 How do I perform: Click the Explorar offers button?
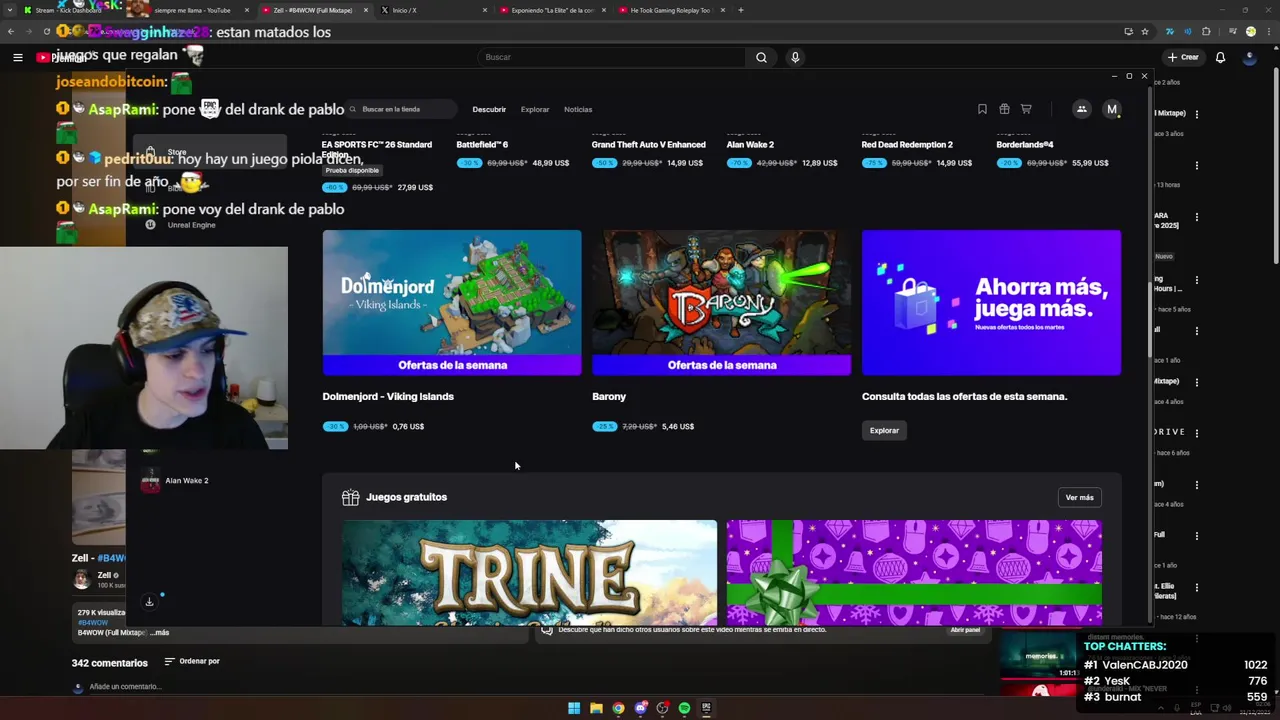tap(884, 430)
